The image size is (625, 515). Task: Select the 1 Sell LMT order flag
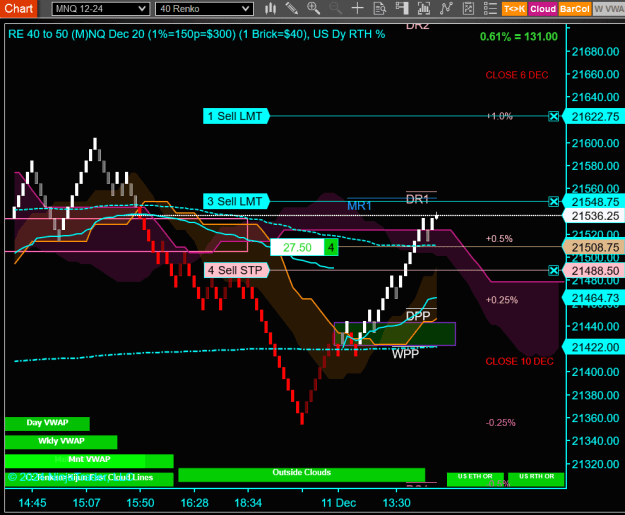[x=235, y=116]
